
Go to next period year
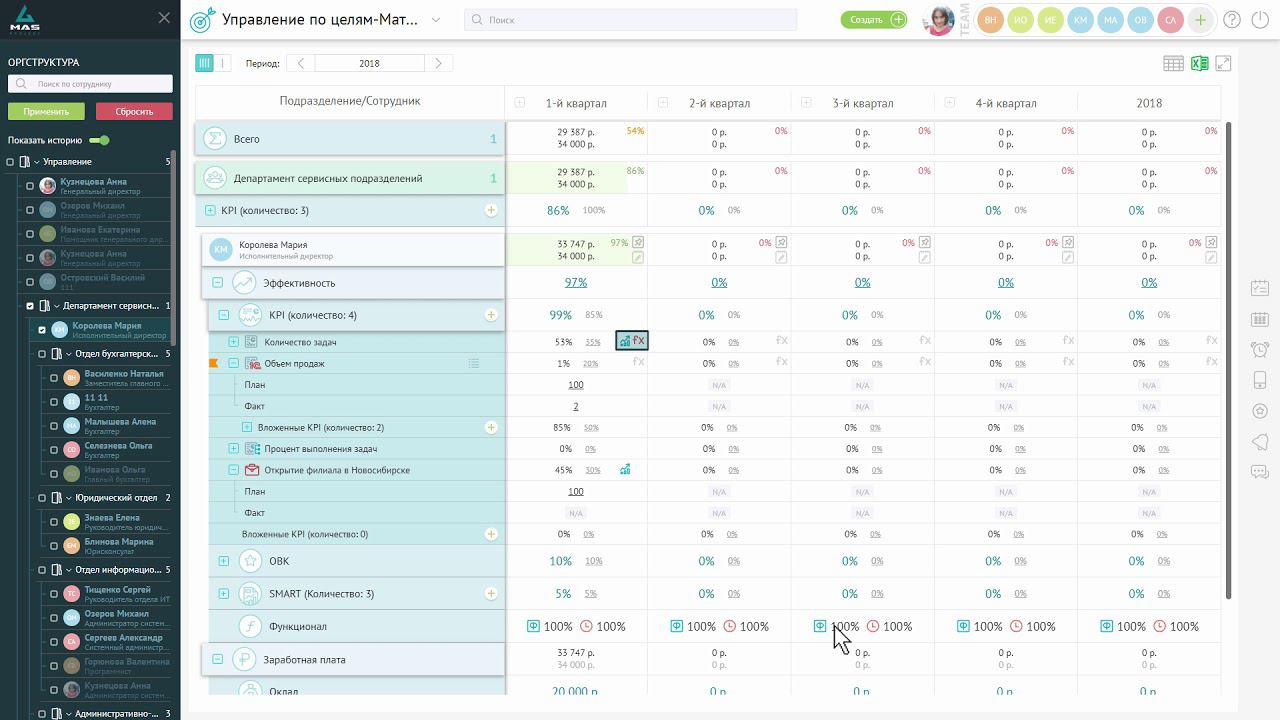click(438, 63)
